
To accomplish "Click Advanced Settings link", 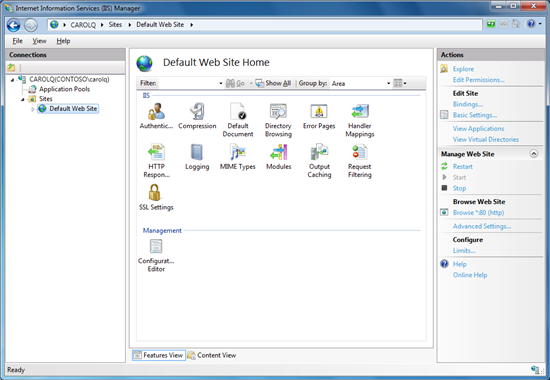I will tap(482, 226).
